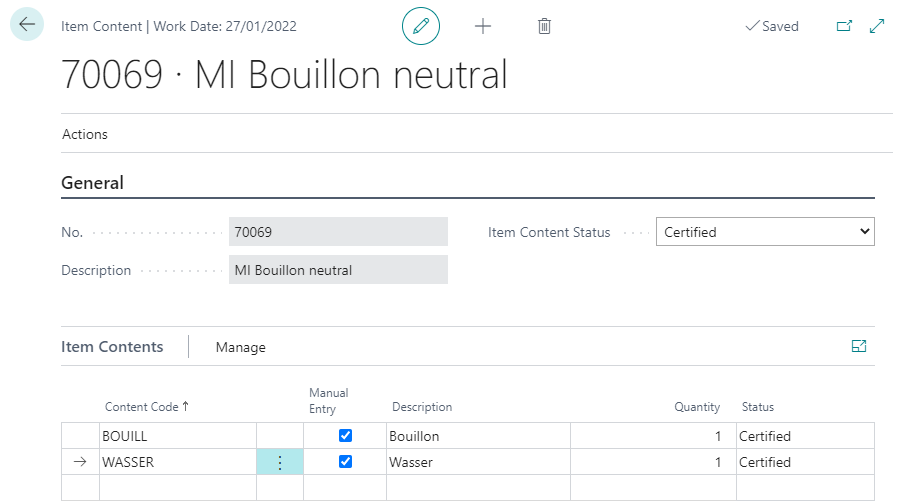Toggle Manual Entry checkbox for WASSER

click(x=346, y=462)
